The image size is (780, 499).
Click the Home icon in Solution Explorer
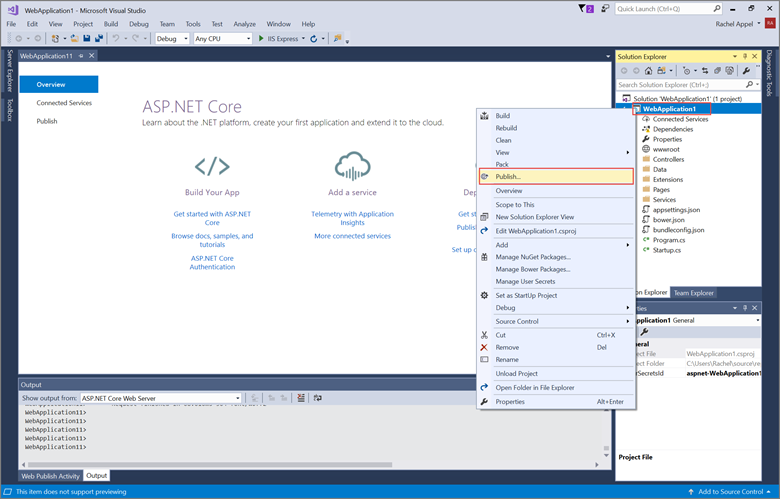tap(648, 71)
